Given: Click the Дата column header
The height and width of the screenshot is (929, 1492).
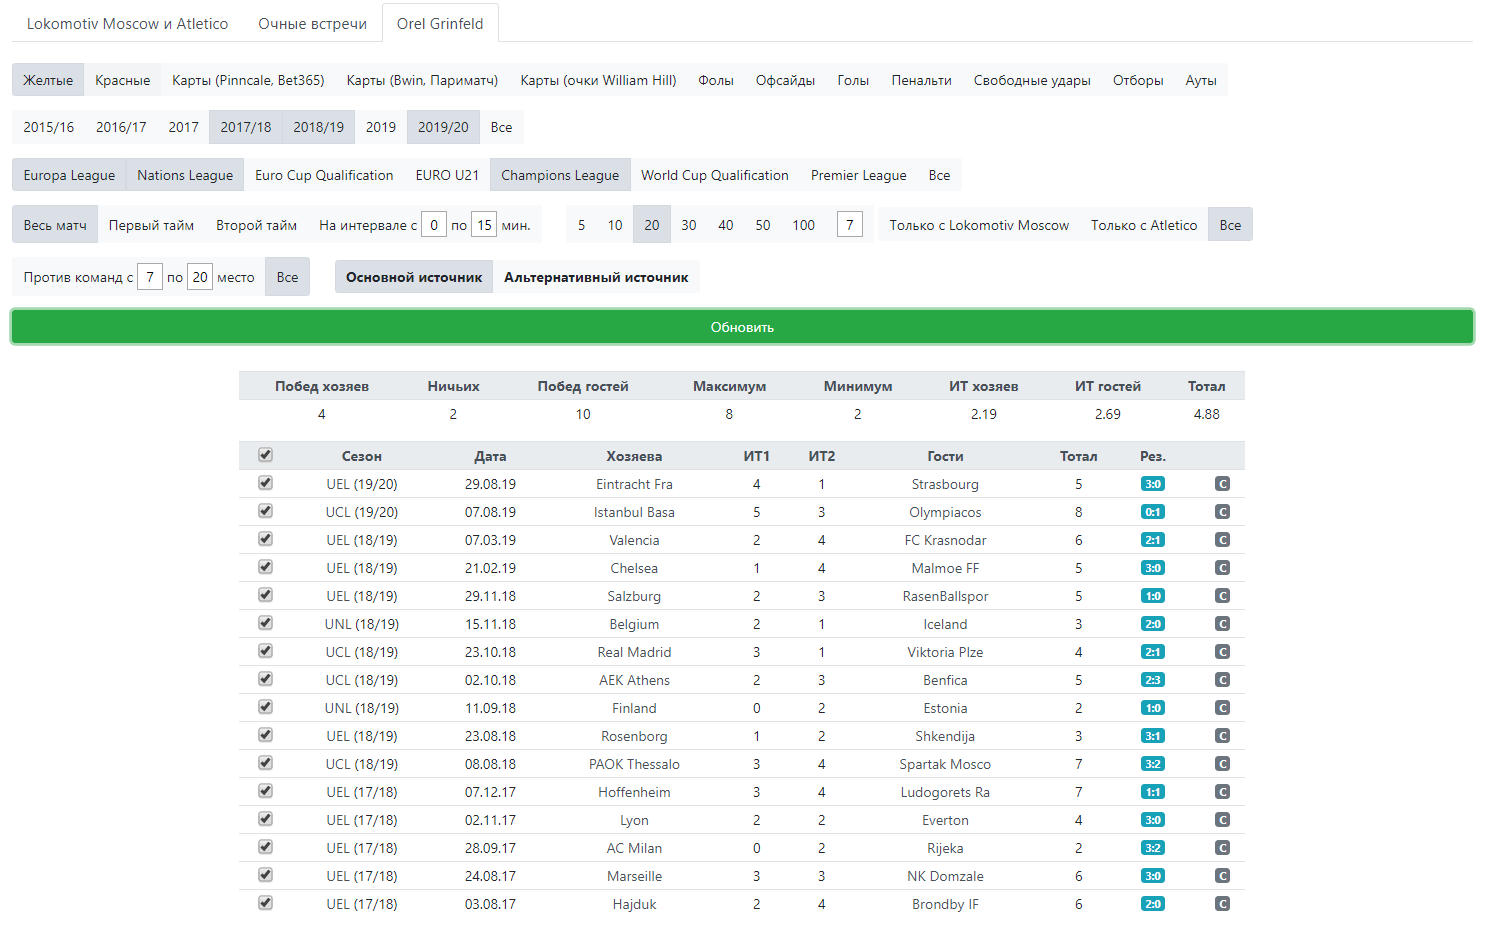Looking at the screenshot, I should (x=490, y=456).
